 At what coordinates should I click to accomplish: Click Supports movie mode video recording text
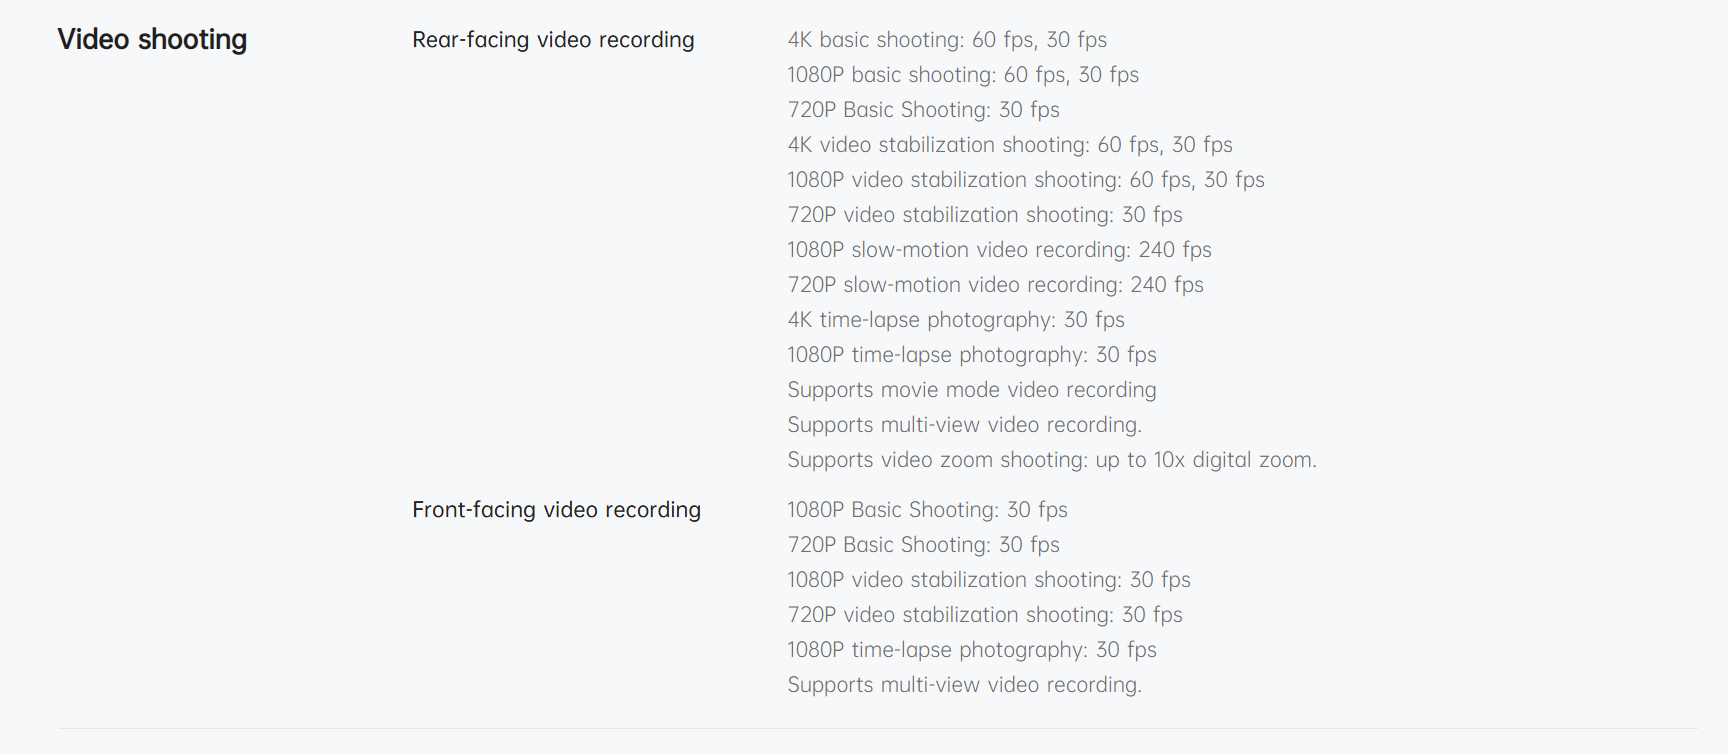click(x=971, y=390)
